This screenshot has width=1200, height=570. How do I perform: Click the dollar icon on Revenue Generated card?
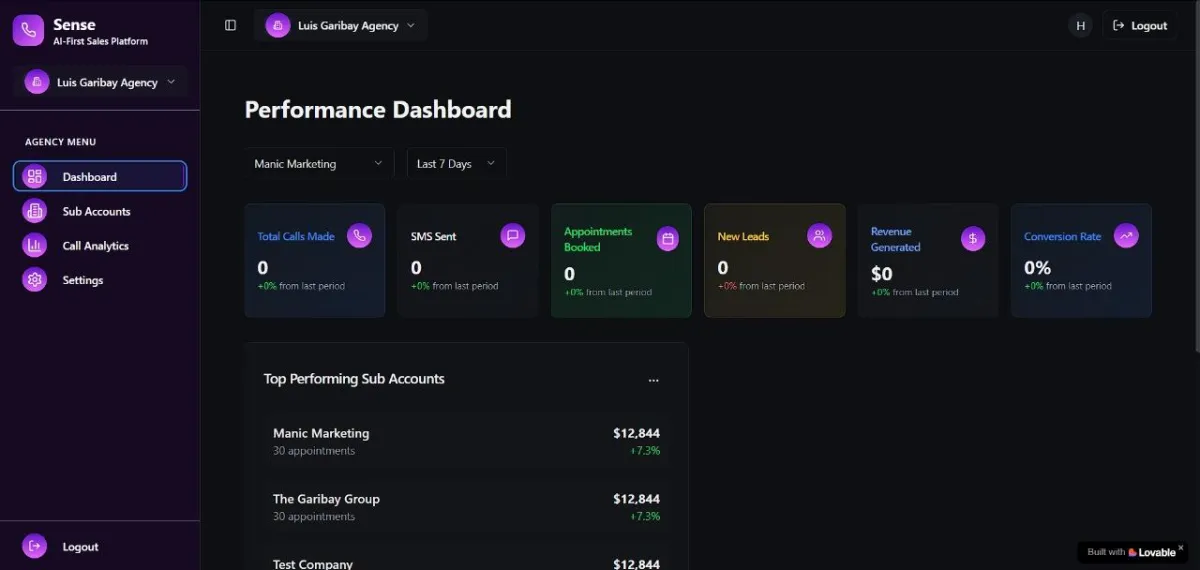[973, 239]
